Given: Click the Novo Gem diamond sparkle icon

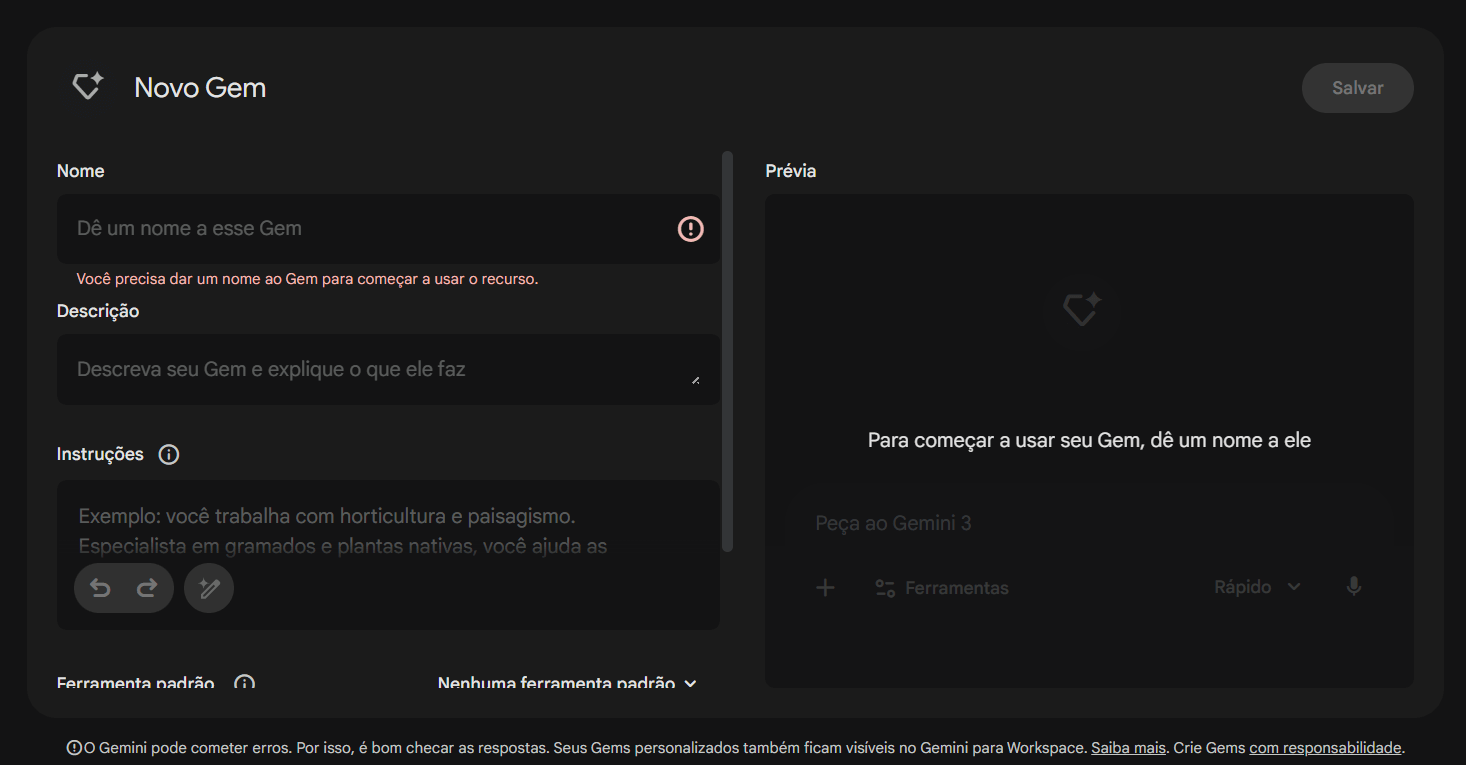Looking at the screenshot, I should click(88, 87).
